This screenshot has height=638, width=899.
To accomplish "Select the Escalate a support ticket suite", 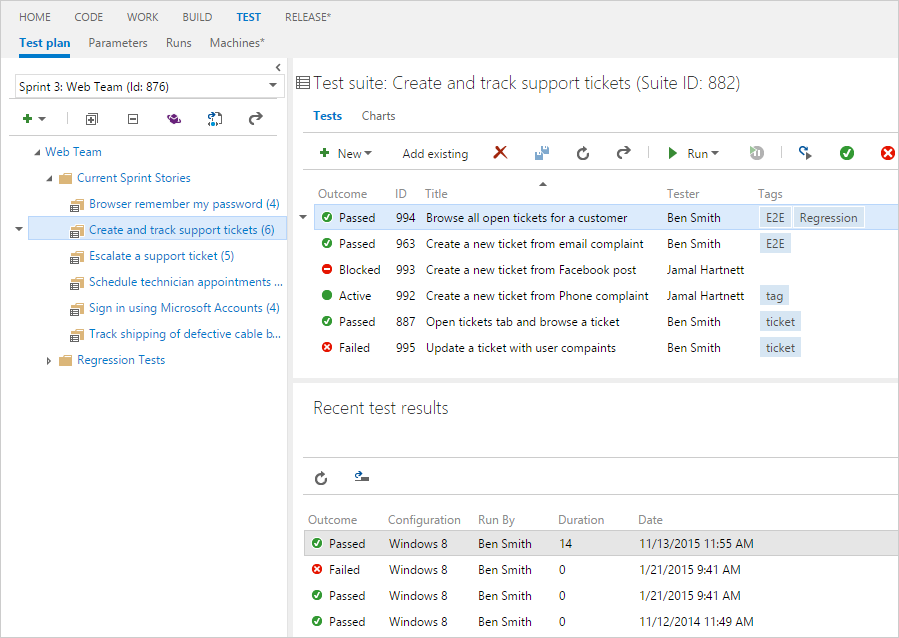I will pyautogui.click(x=161, y=256).
